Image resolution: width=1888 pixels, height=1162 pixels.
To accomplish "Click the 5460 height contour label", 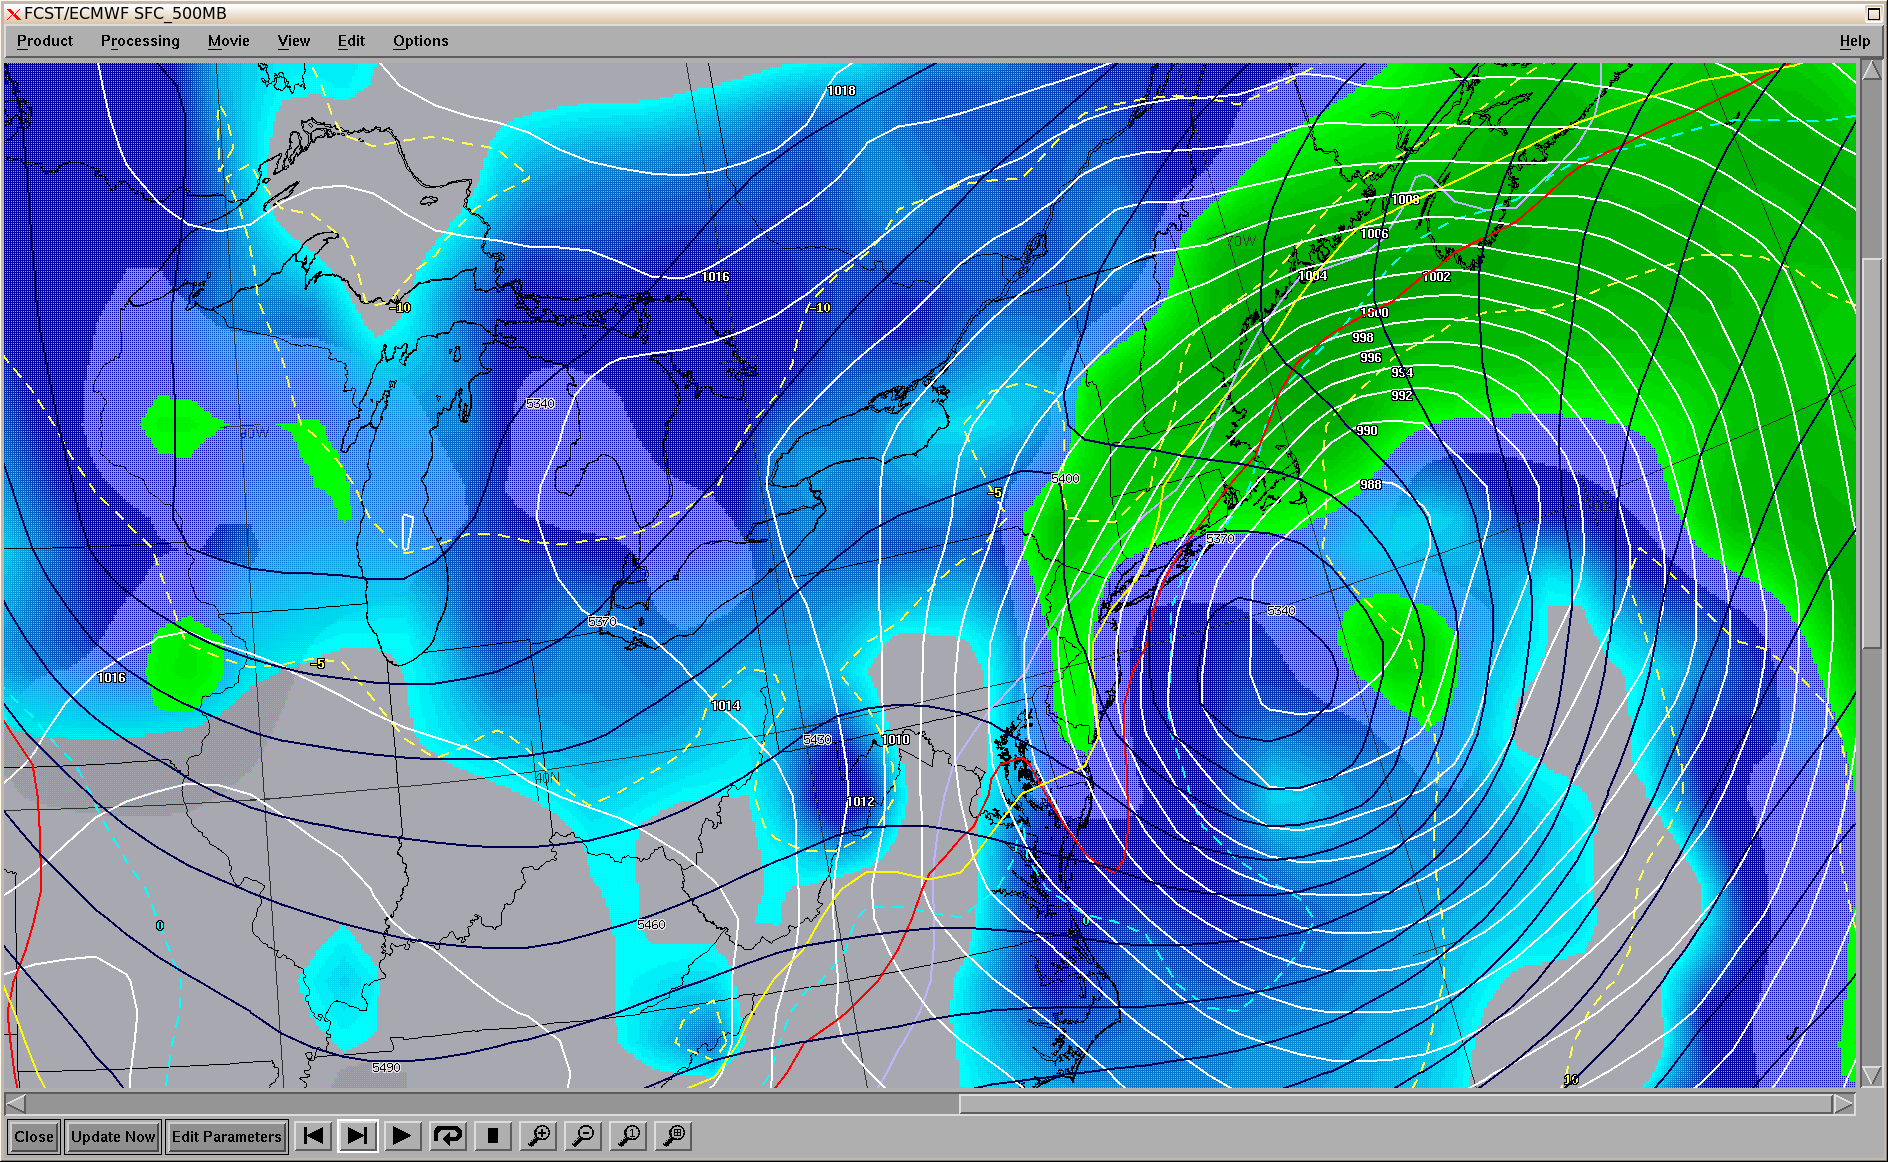I will pos(651,925).
